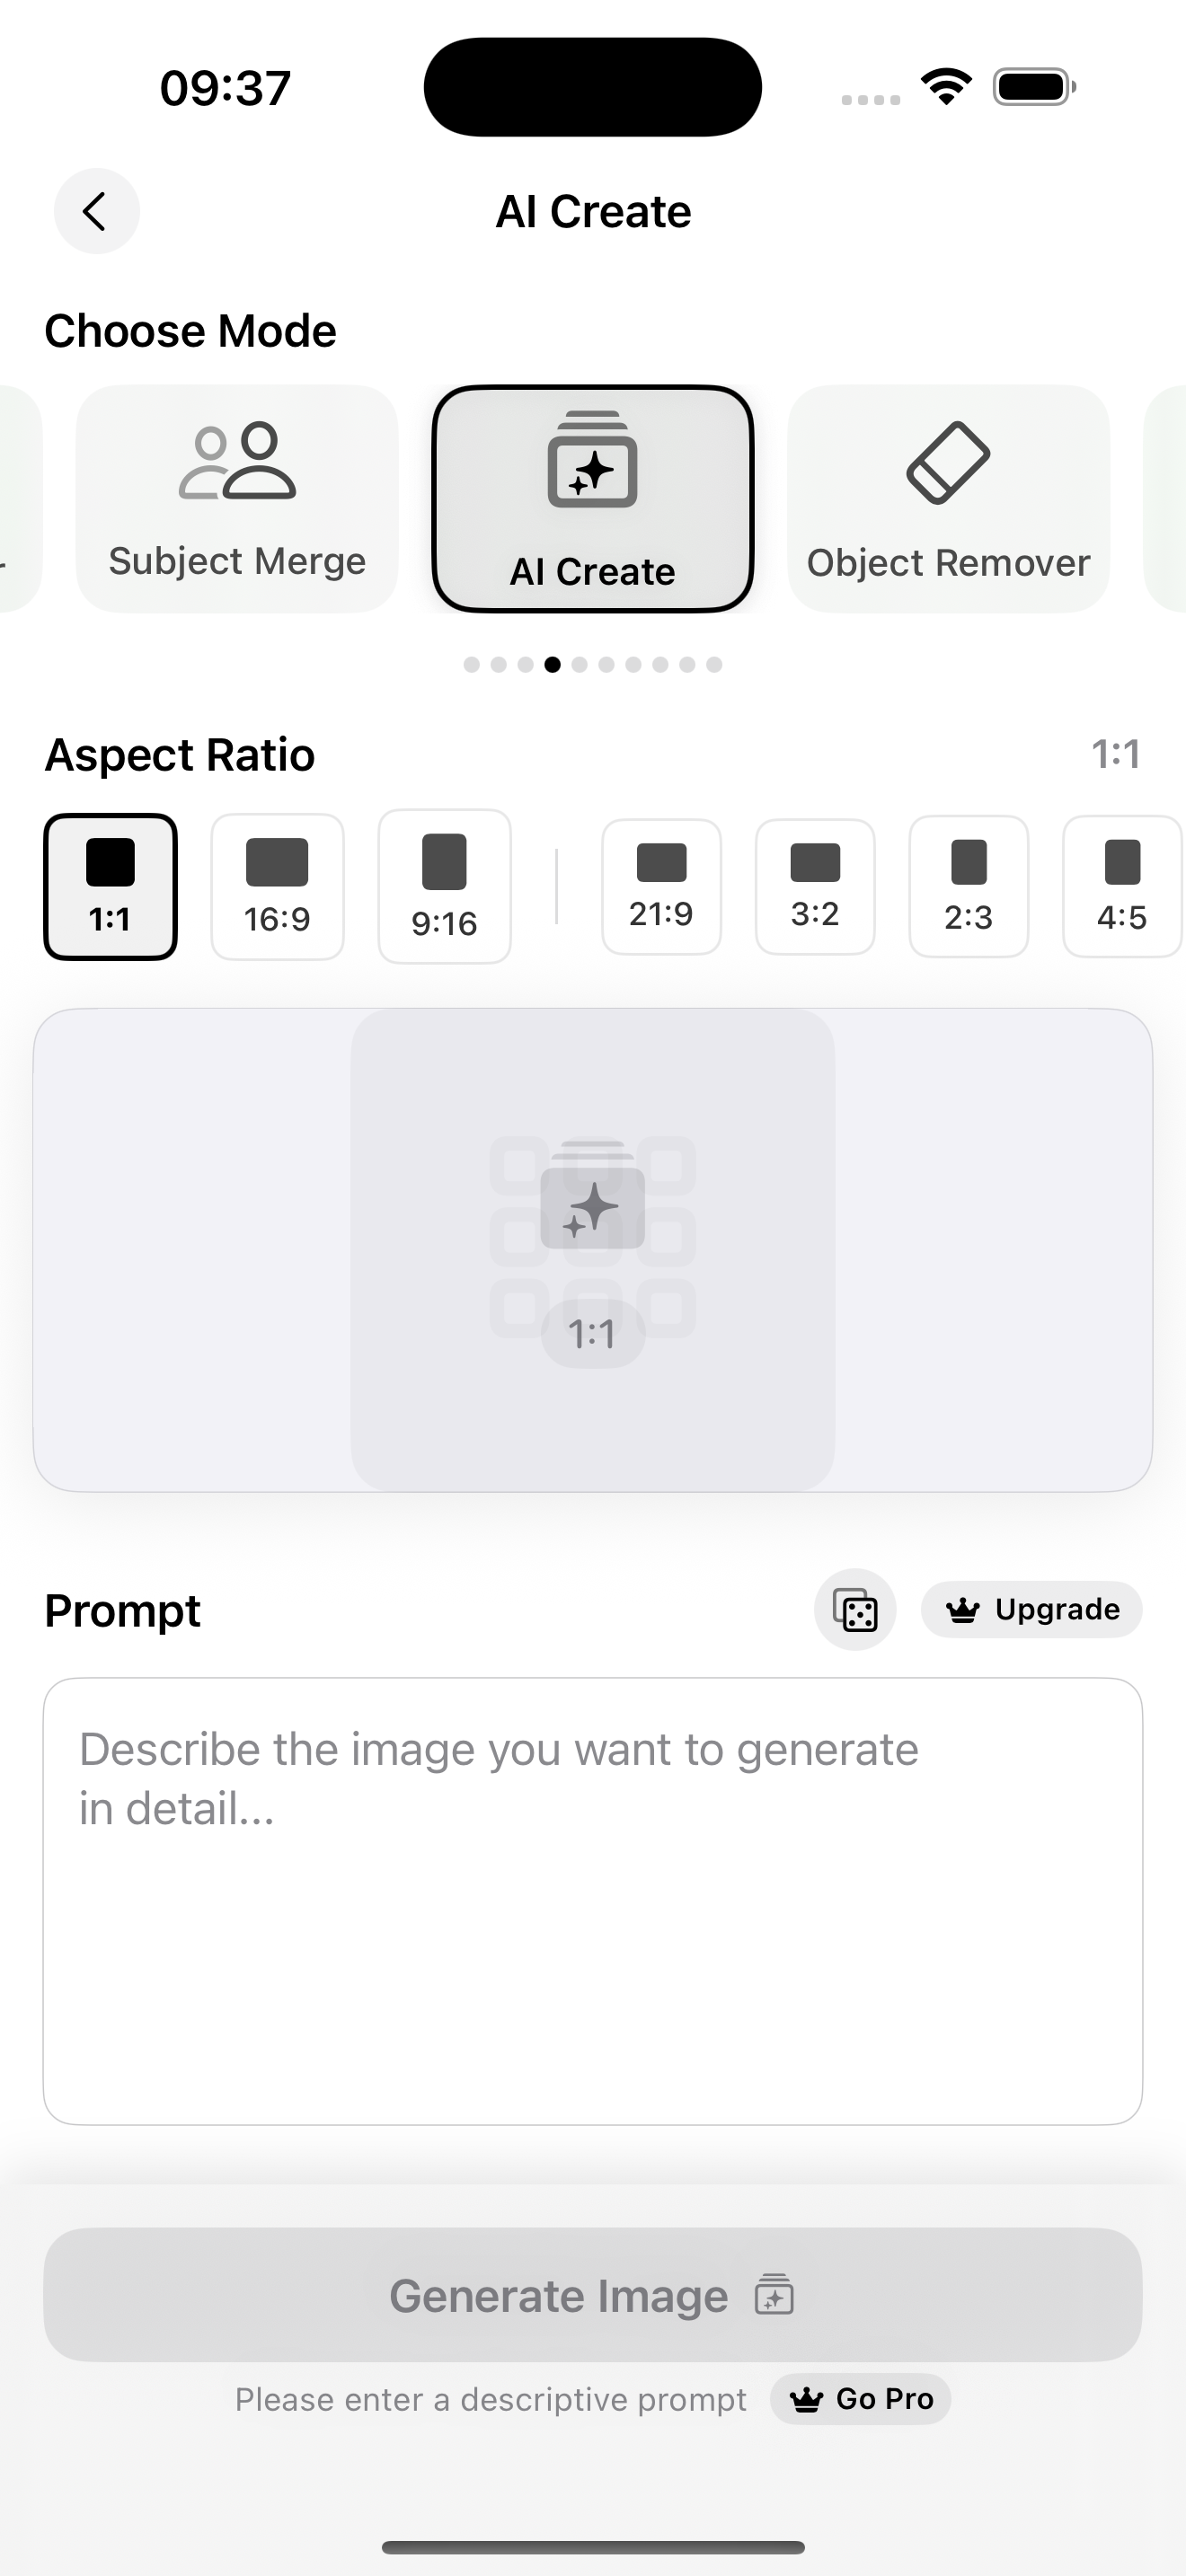Select the 1:1 aspect ratio option
The height and width of the screenshot is (2576, 1186).
pyautogui.click(x=110, y=886)
